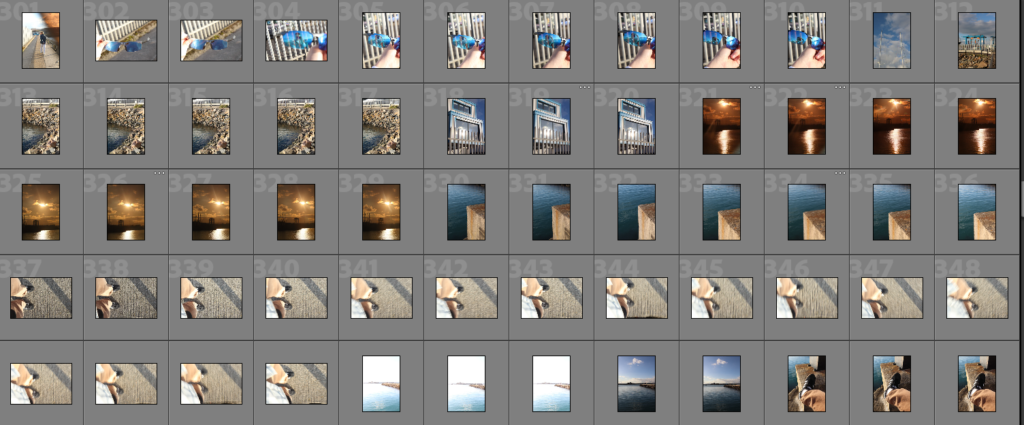Select rocky shoreline thumbnail in cell 317

pyautogui.click(x=381, y=125)
